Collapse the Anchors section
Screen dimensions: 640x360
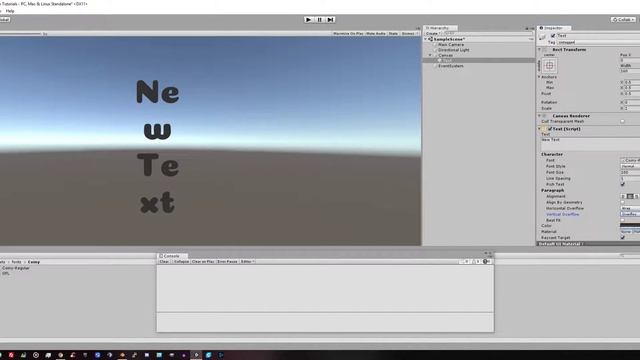pyautogui.click(x=539, y=77)
